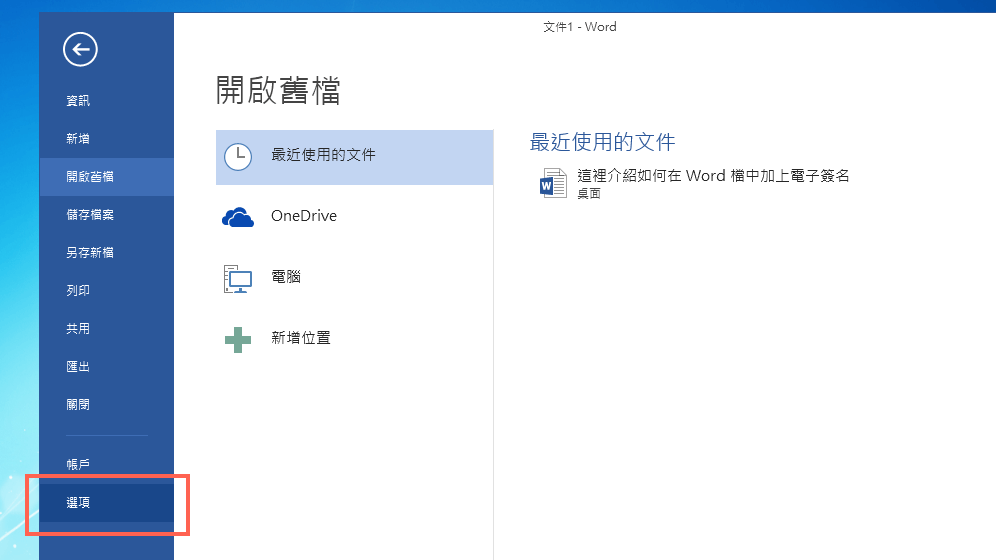Click the Word document file icon
This screenshot has width=996, height=560.
click(553, 183)
